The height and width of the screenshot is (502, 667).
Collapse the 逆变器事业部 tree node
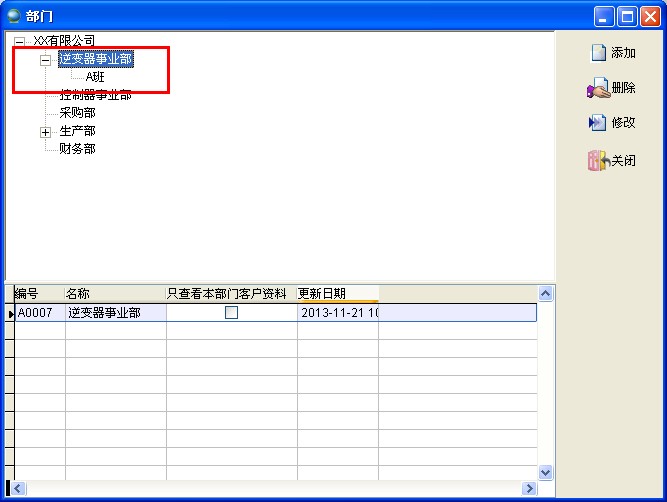pos(45,60)
